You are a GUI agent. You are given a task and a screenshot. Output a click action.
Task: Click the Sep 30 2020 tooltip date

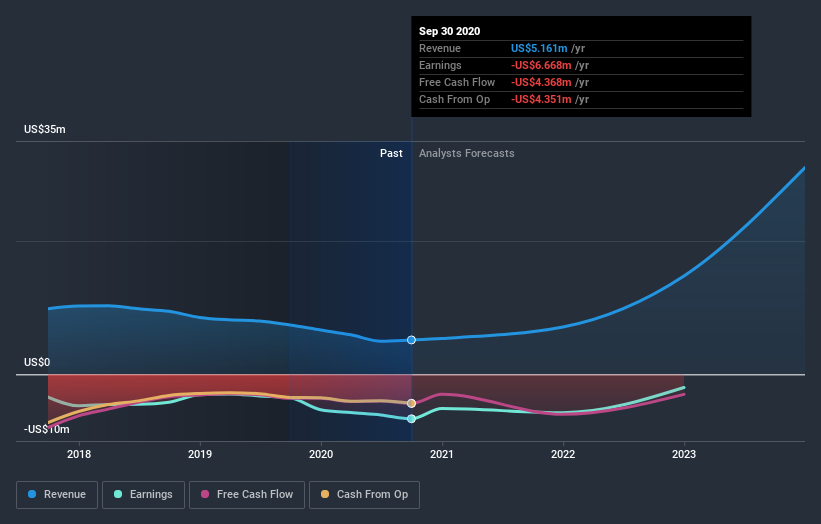(x=449, y=31)
